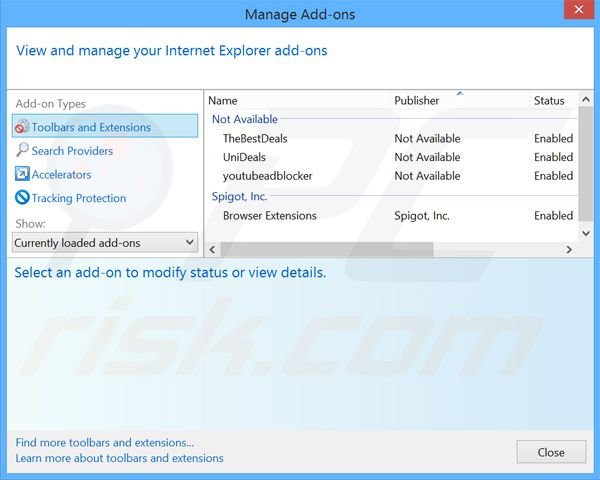
Task: Click the Search Providers magnifier icon
Action: click(x=22, y=150)
